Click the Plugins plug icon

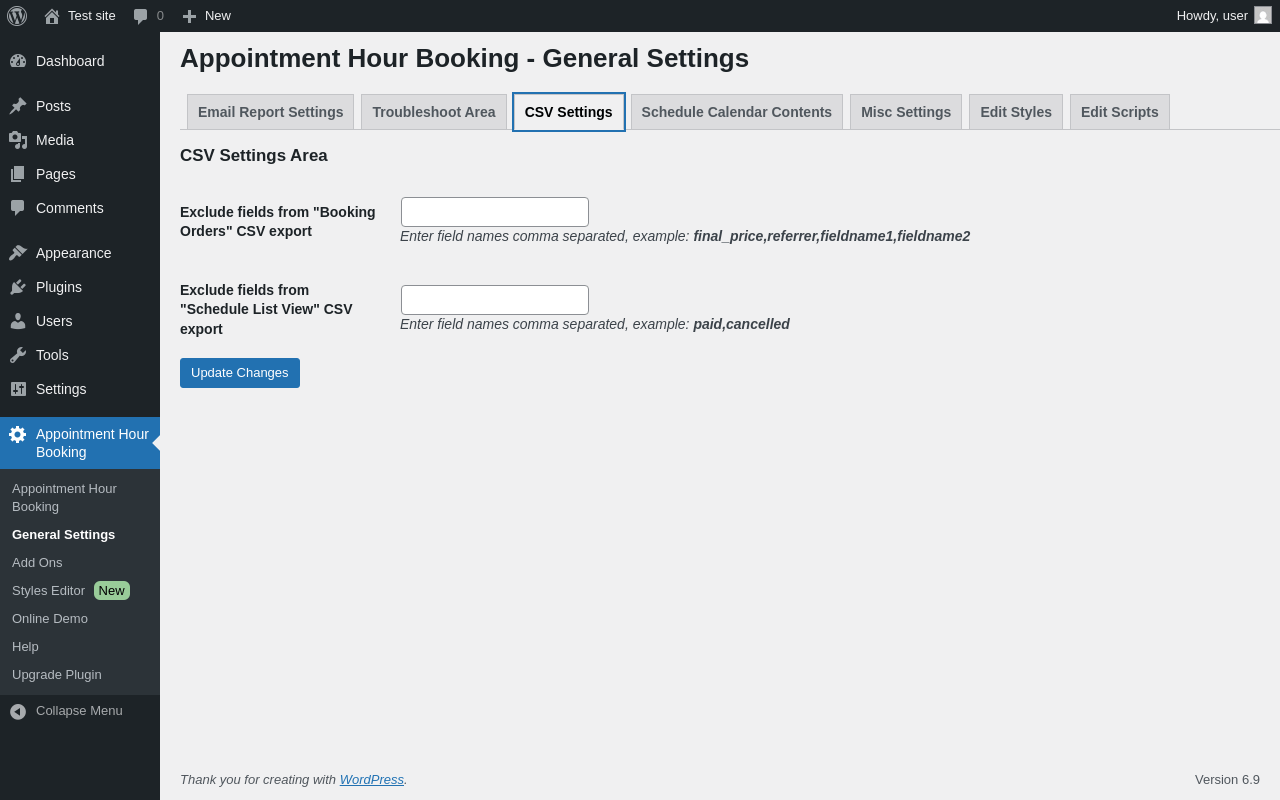click(x=18, y=287)
